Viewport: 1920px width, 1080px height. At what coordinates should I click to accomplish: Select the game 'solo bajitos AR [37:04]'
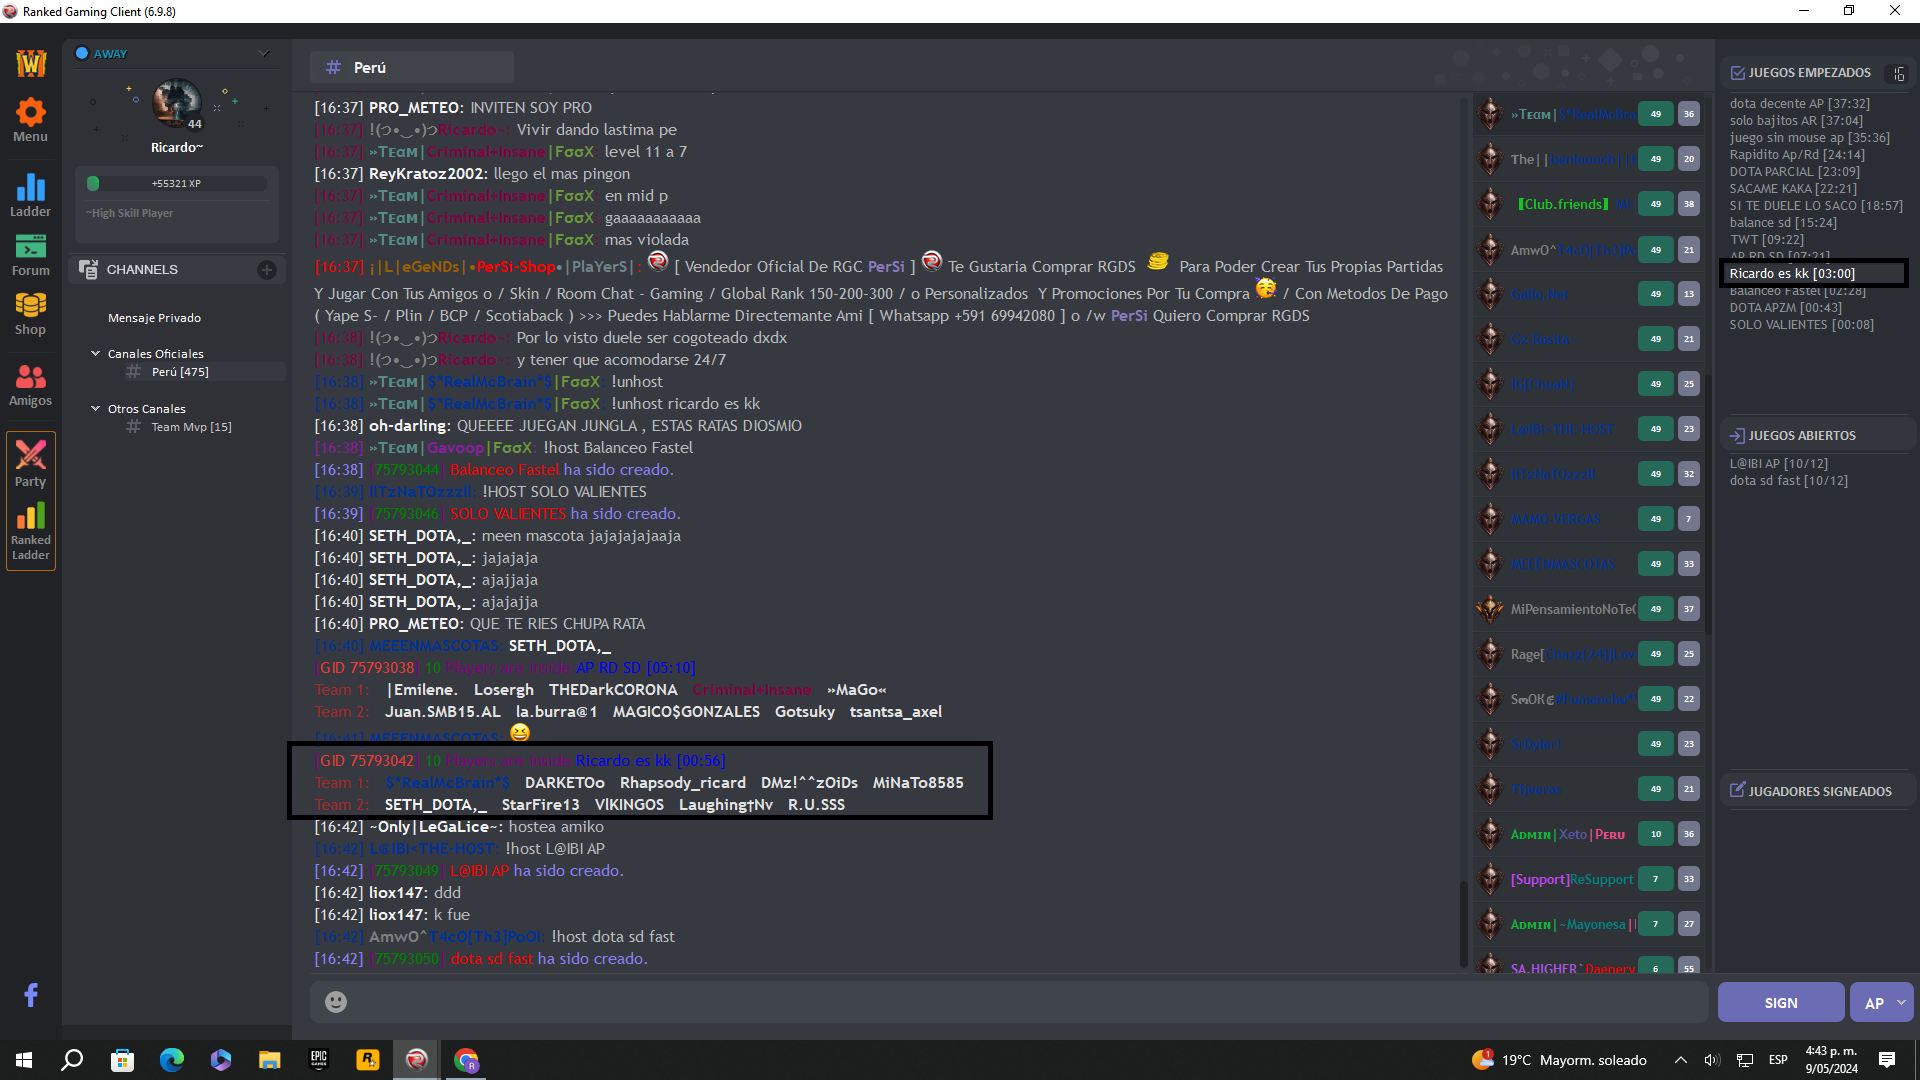pyautogui.click(x=1796, y=120)
